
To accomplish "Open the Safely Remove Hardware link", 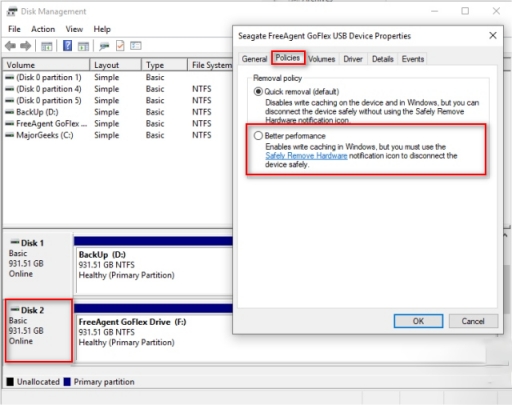I will click(x=306, y=156).
